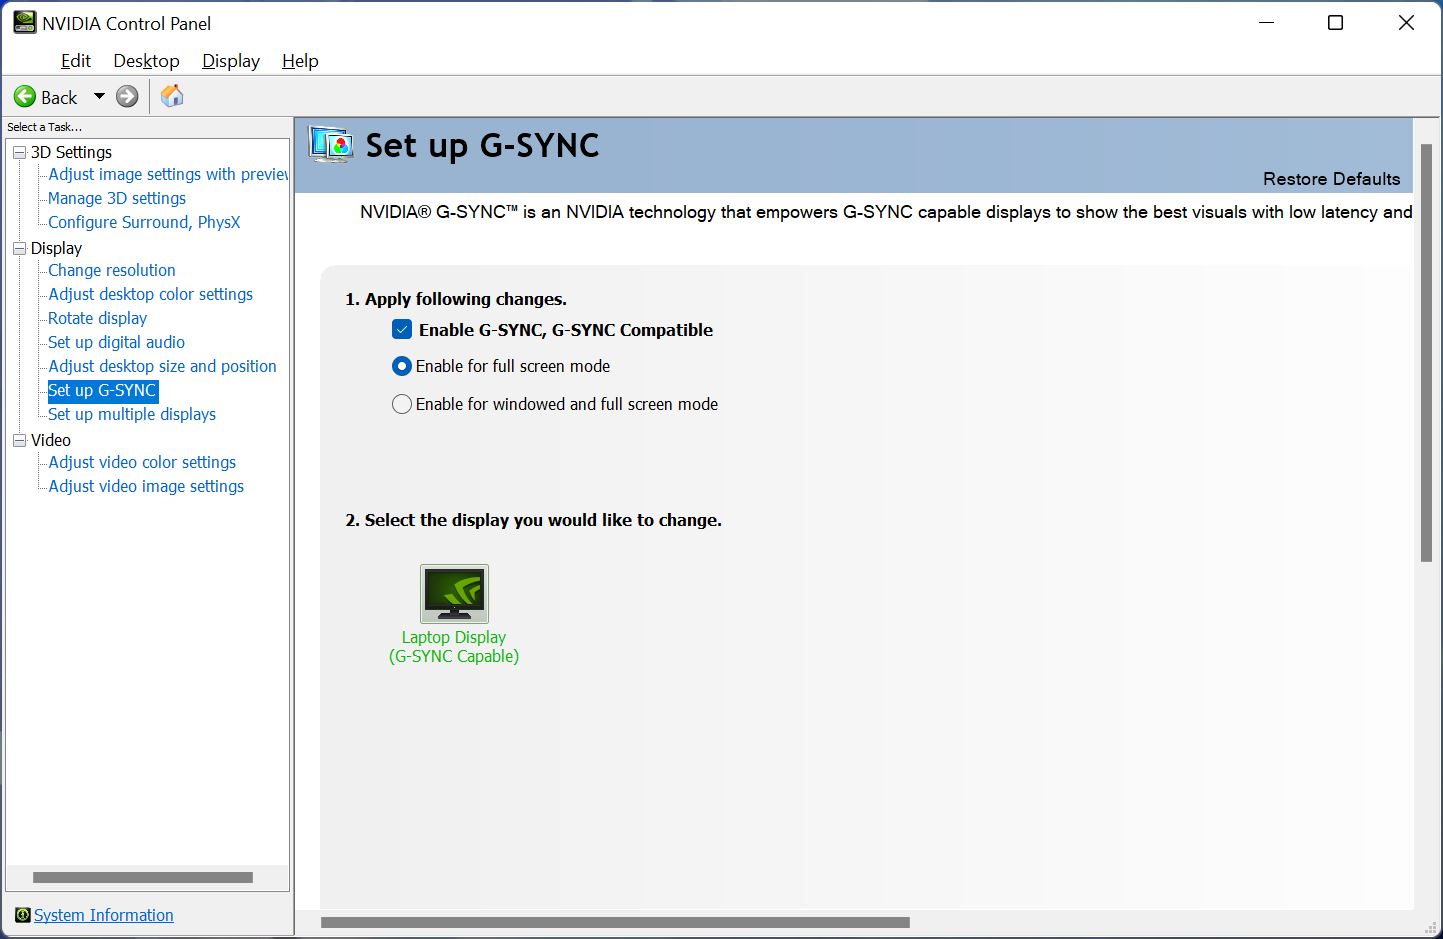The width and height of the screenshot is (1443, 939).
Task: Open Manage 3D settings
Action: (x=117, y=198)
